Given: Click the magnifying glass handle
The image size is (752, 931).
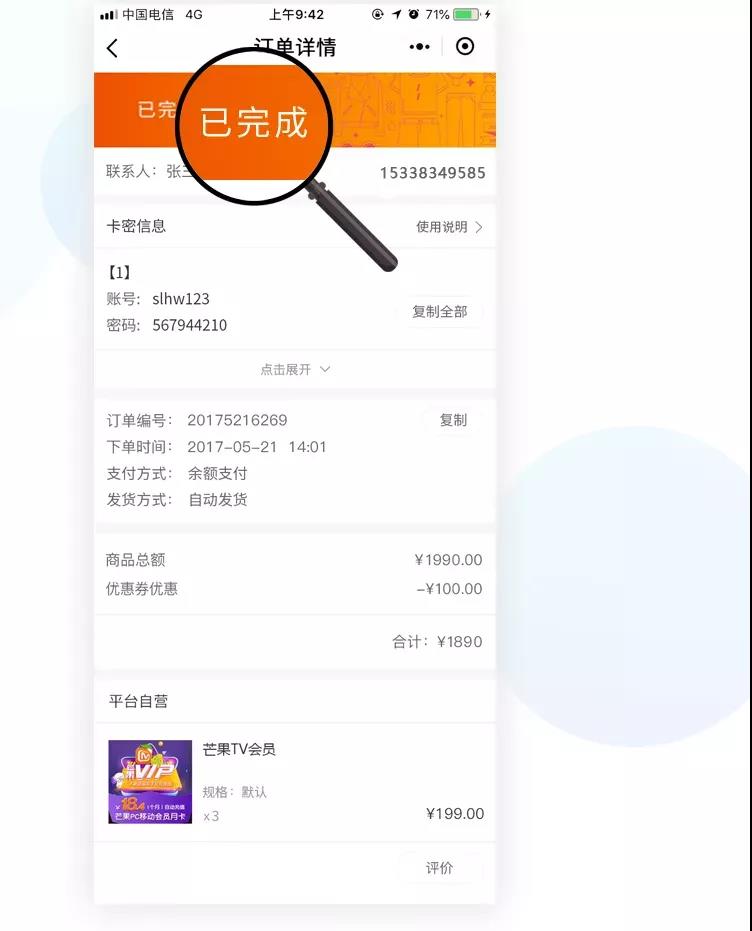Looking at the screenshot, I should 351,226.
